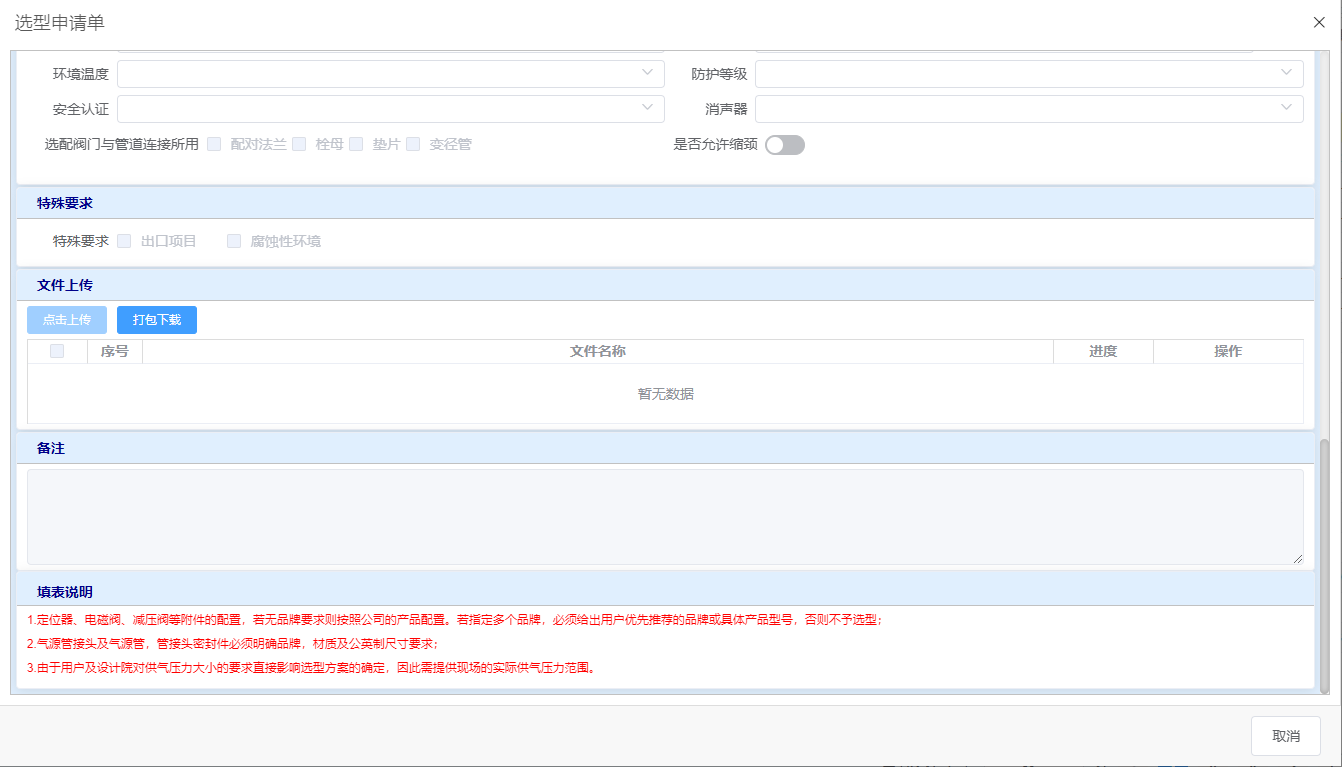This screenshot has height=767, width=1342.
Task: Expand the 防护等级 dropdown list
Action: [x=1028, y=74]
